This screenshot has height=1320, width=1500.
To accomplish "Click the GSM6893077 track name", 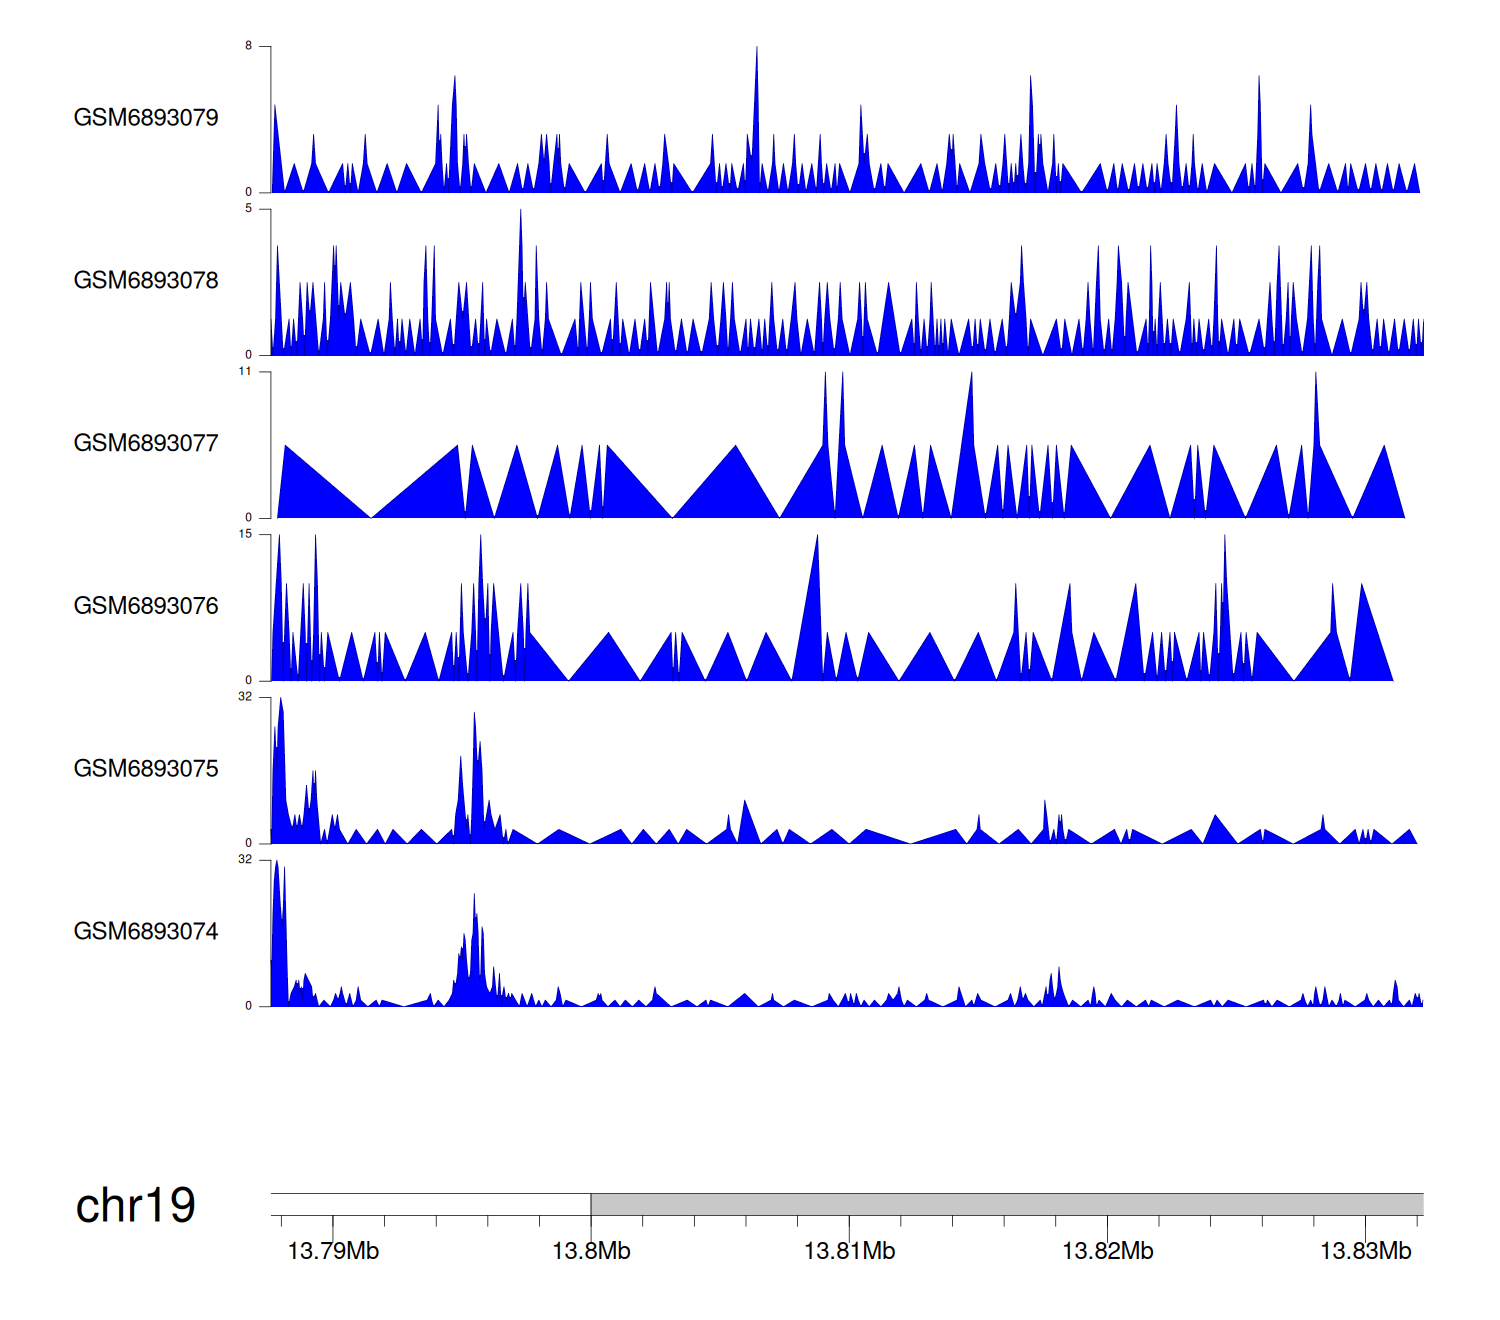I will pos(146,444).
